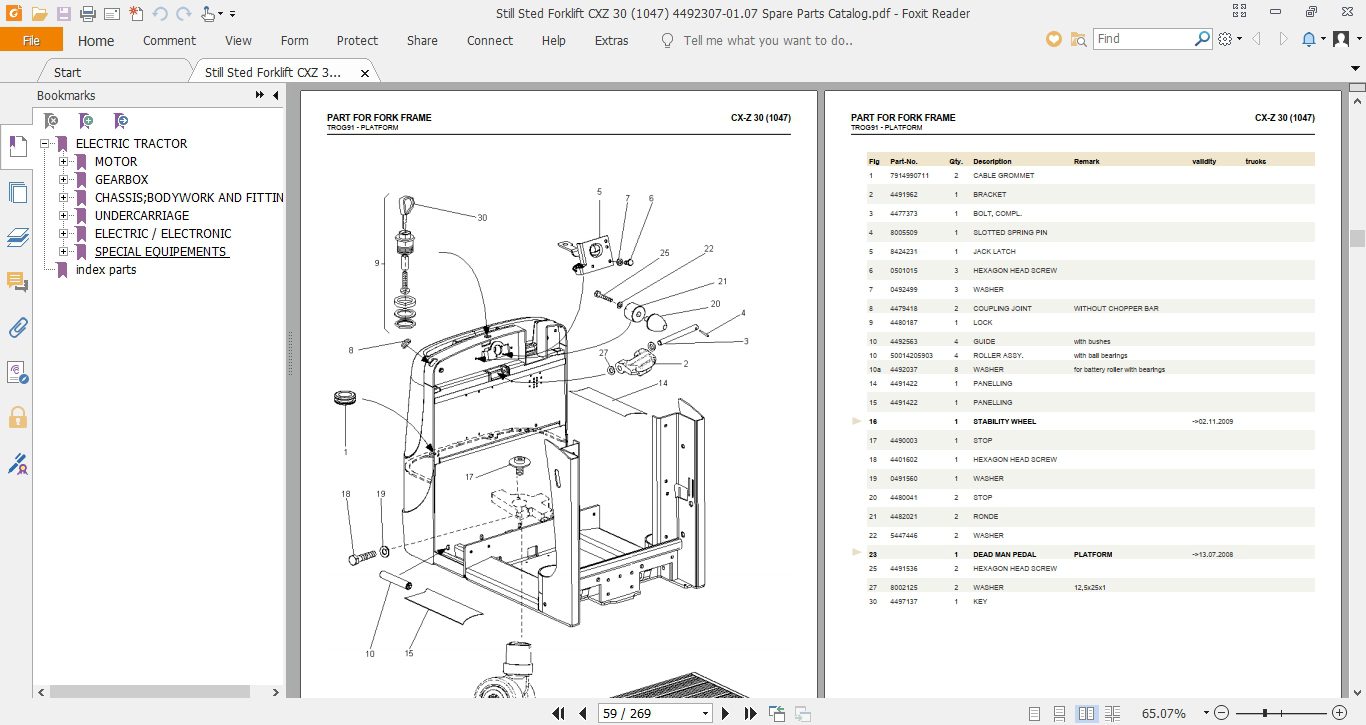Select the Hand touch mode tool icon
Viewport: 1366px width, 725px height.
(x=208, y=14)
